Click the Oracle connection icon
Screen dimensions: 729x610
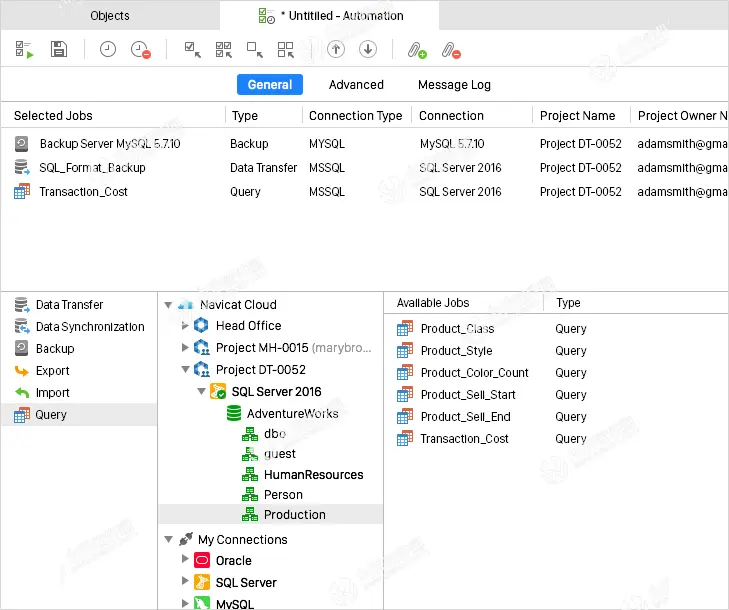(202, 560)
